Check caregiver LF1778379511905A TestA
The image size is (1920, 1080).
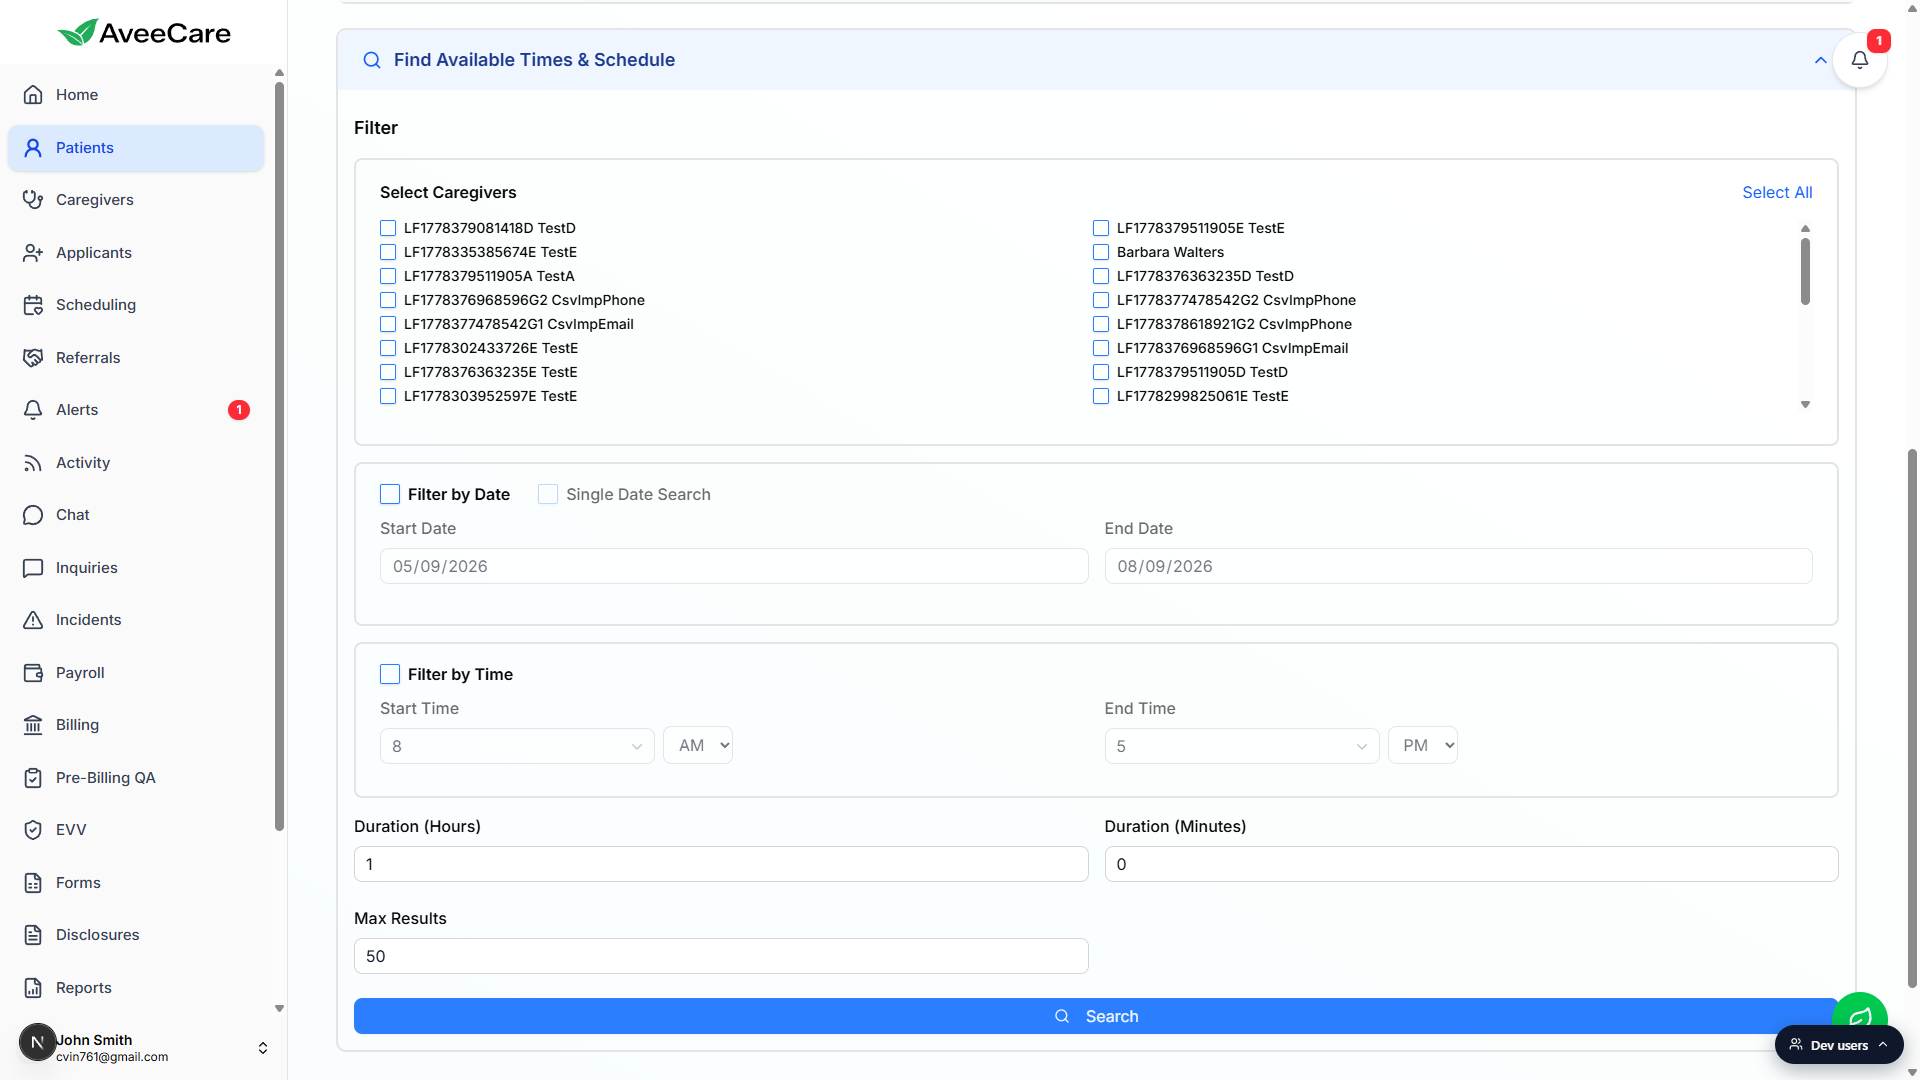388,276
